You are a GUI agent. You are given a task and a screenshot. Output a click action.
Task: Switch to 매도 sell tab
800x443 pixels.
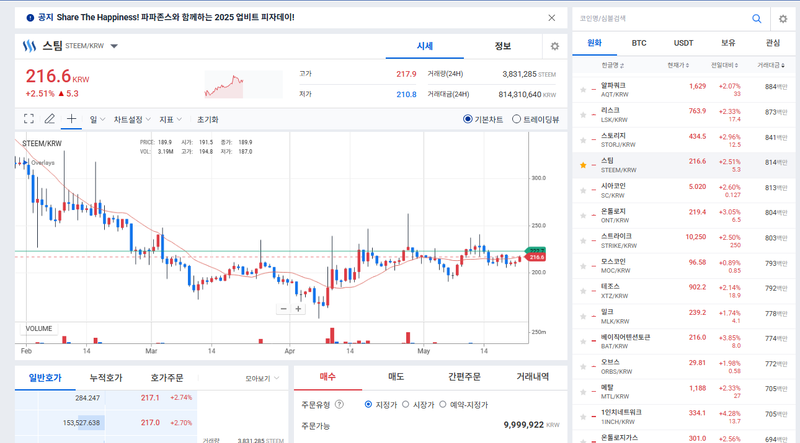click(x=396, y=377)
